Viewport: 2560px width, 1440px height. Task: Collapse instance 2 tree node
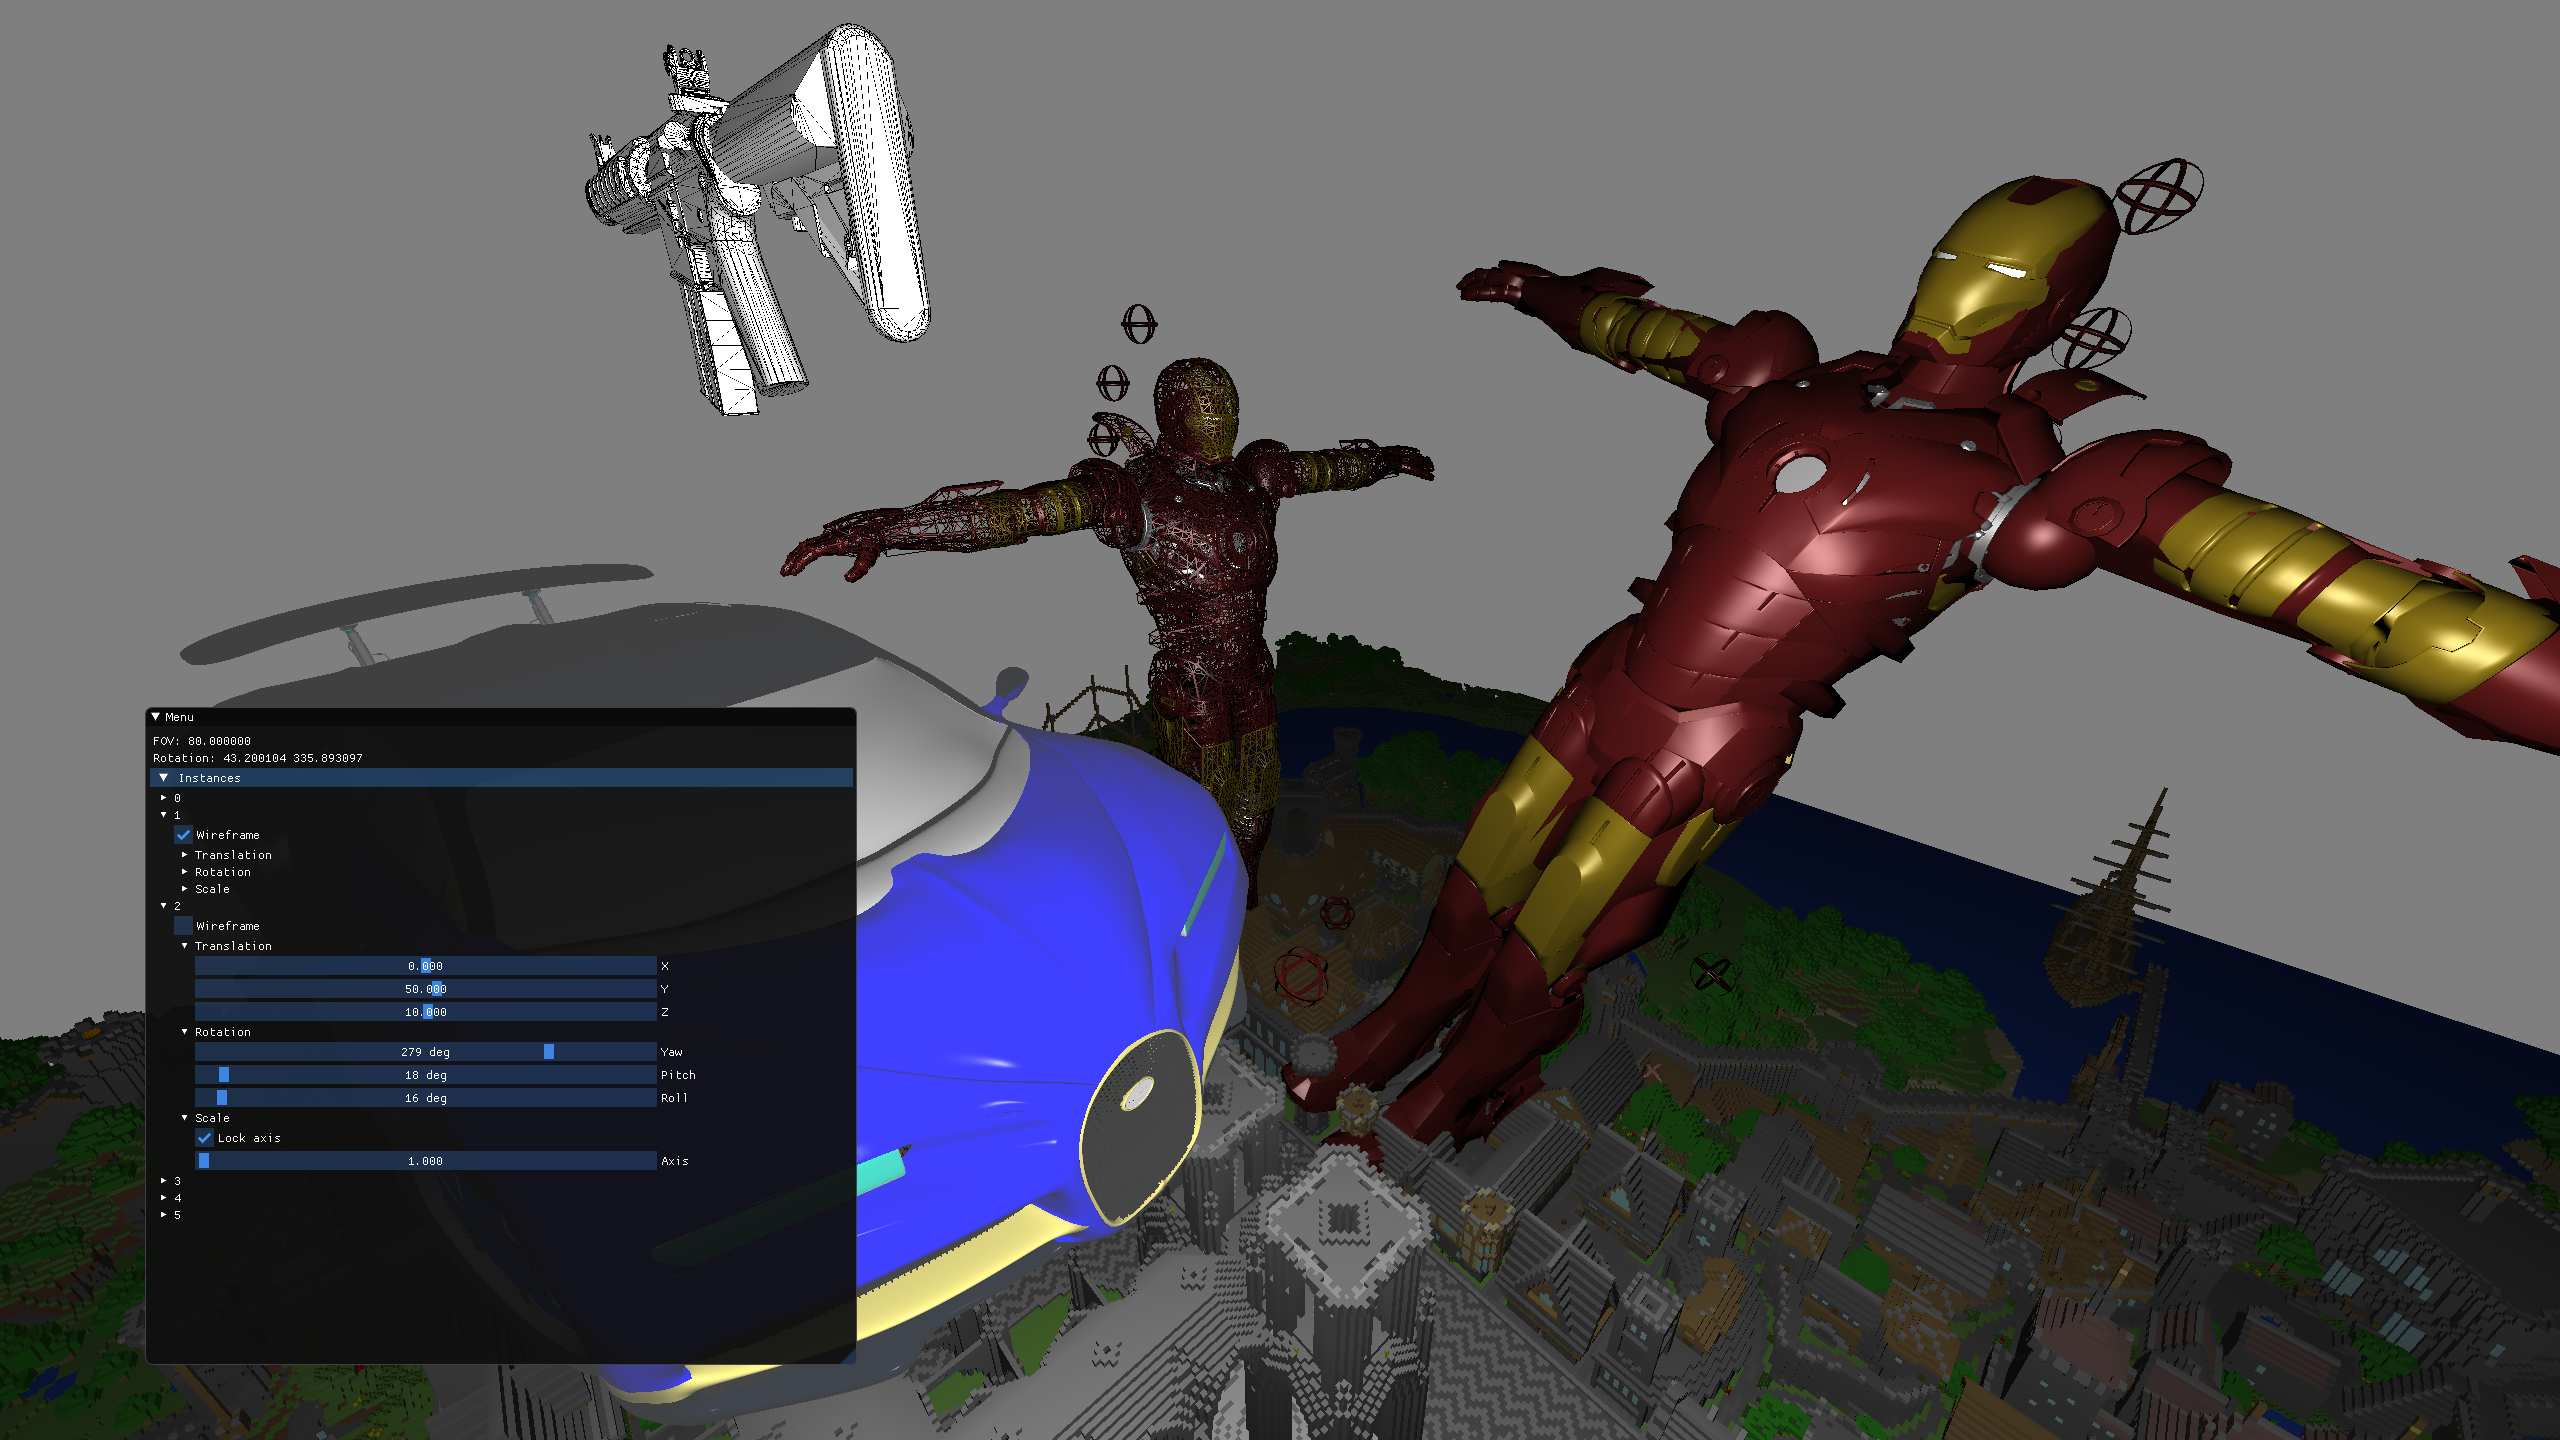point(164,906)
